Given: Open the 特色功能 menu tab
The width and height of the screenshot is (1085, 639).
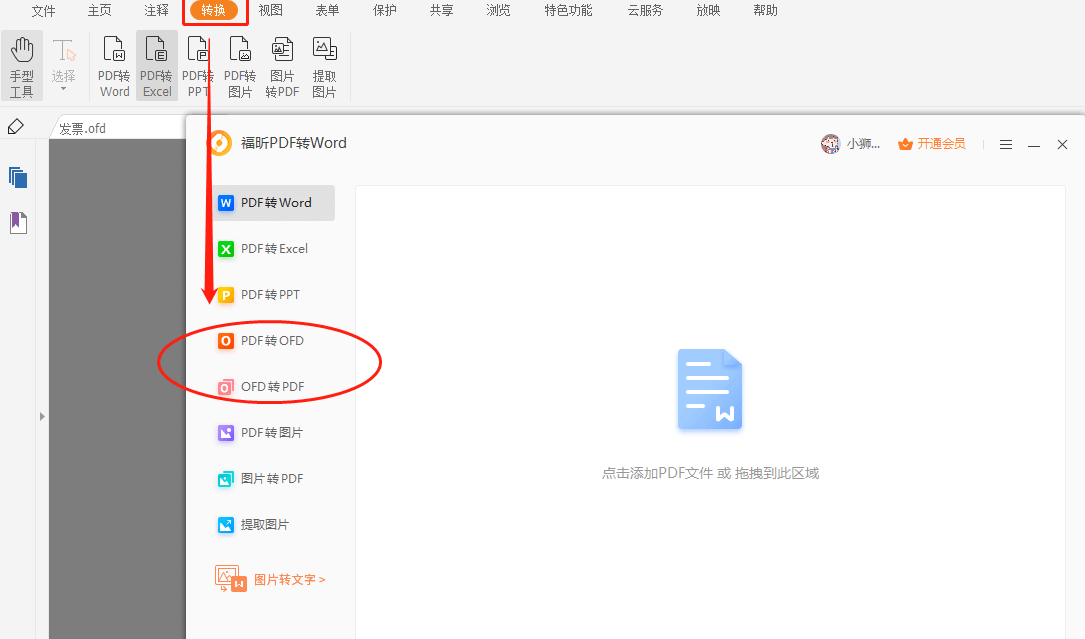Looking at the screenshot, I should point(568,11).
